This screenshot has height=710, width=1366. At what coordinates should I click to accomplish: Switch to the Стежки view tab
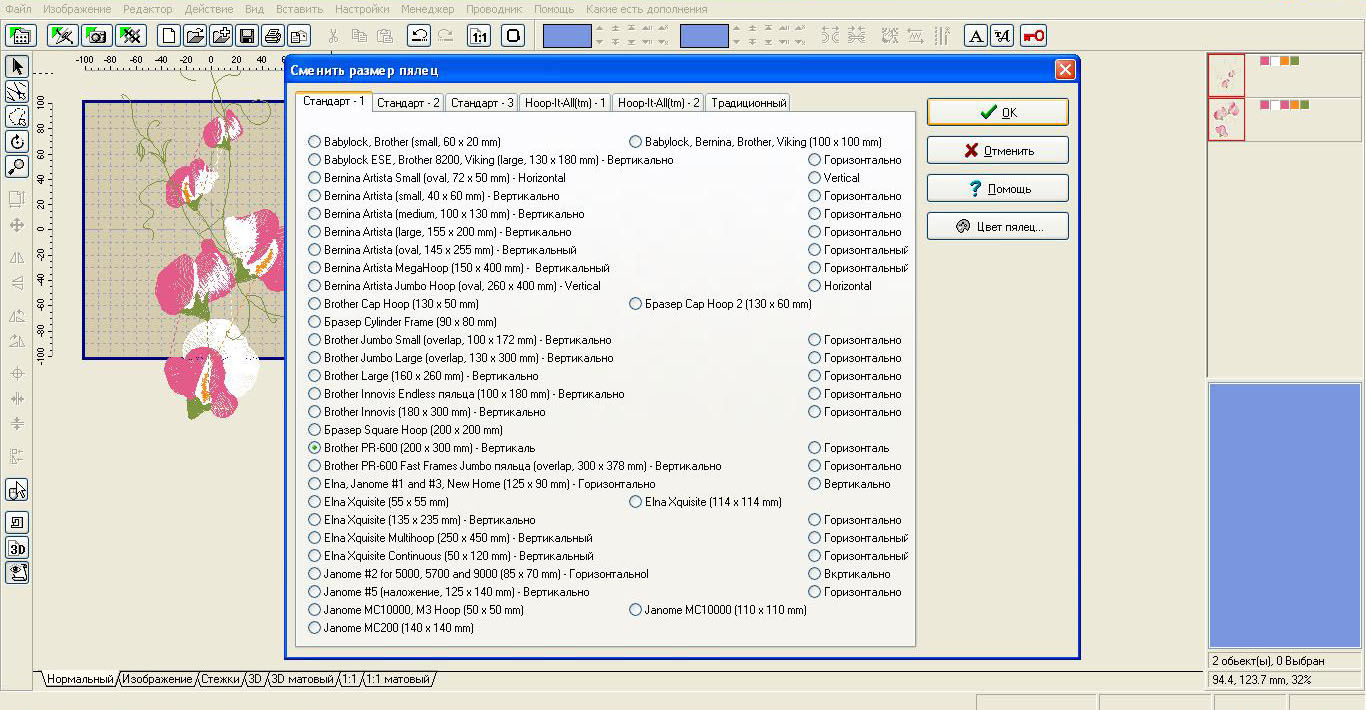(221, 679)
